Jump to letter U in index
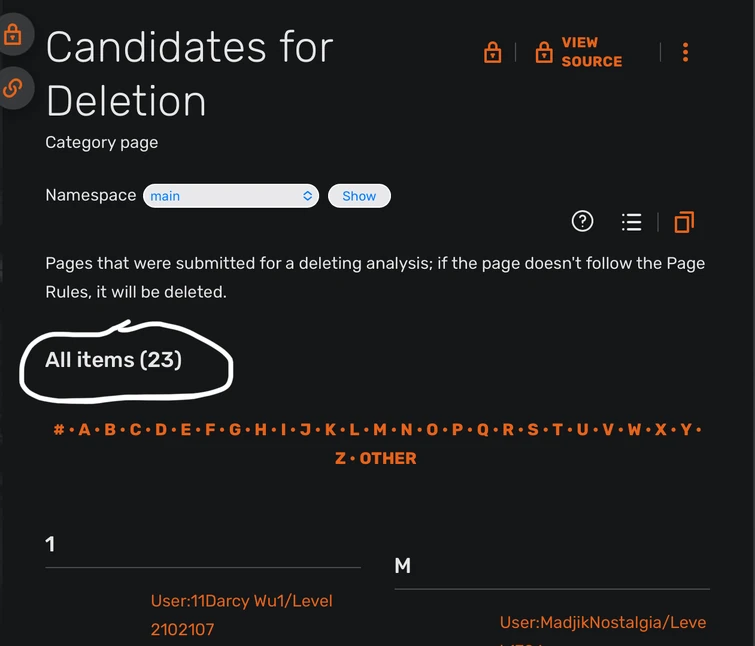The image size is (755, 646). coord(583,430)
